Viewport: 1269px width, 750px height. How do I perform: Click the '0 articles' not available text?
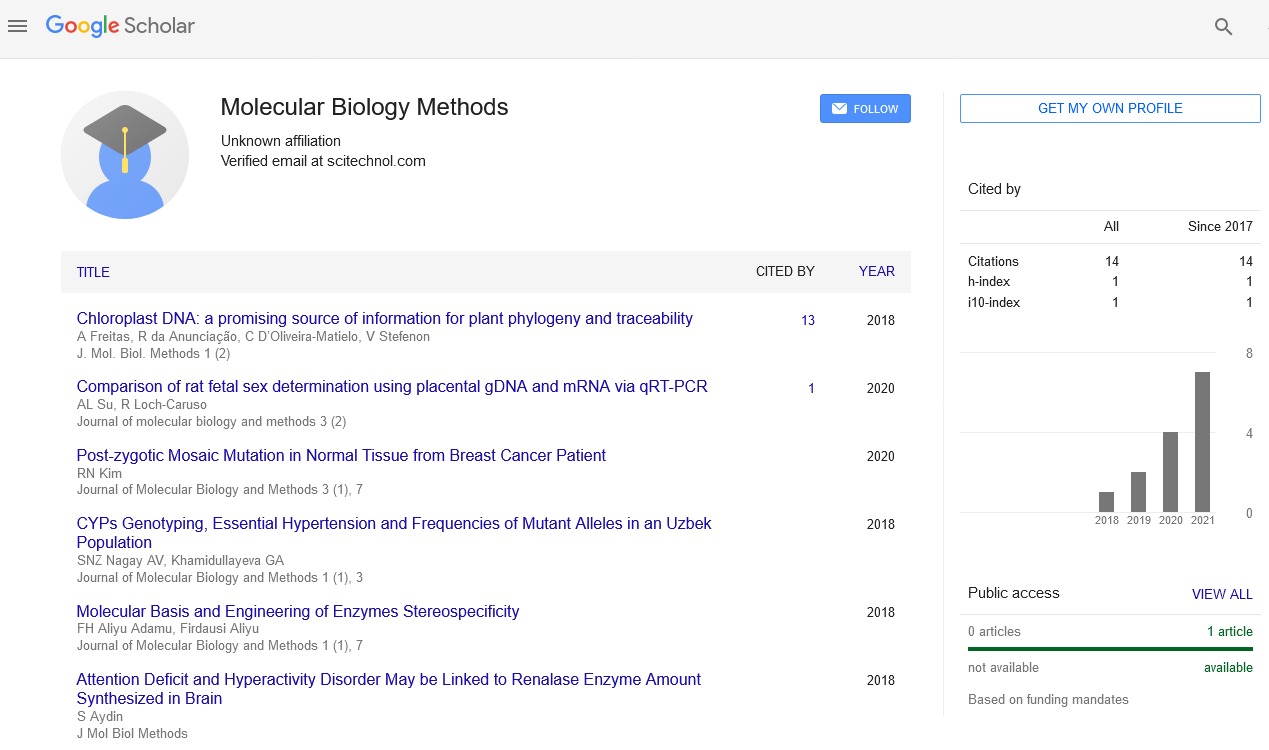pyautogui.click(x=994, y=631)
